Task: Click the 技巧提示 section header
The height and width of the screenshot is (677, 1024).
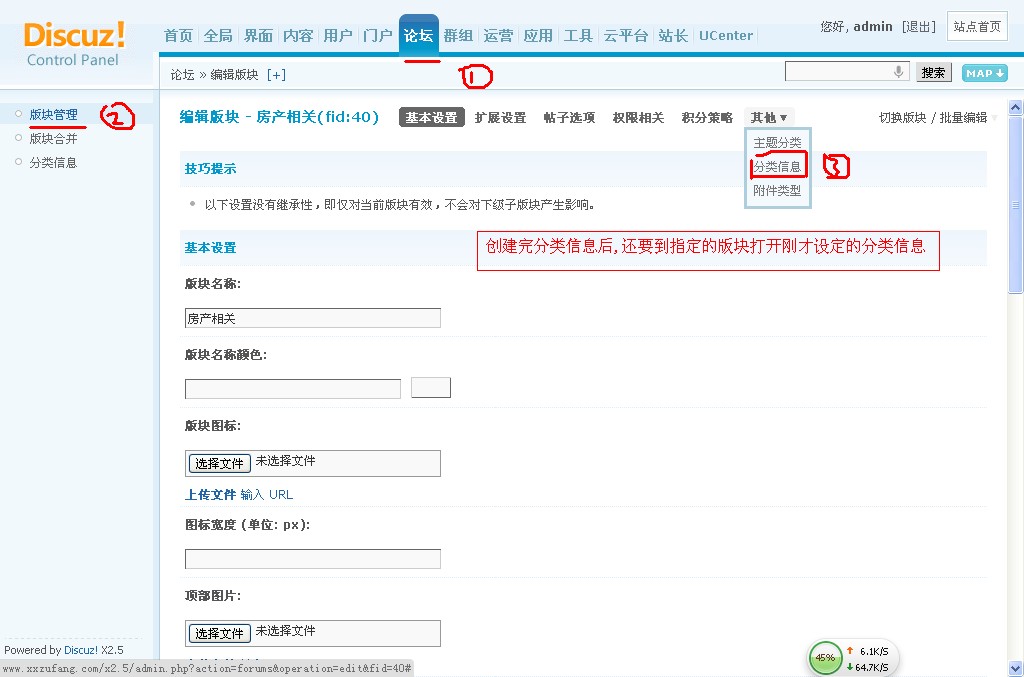Action: point(210,168)
